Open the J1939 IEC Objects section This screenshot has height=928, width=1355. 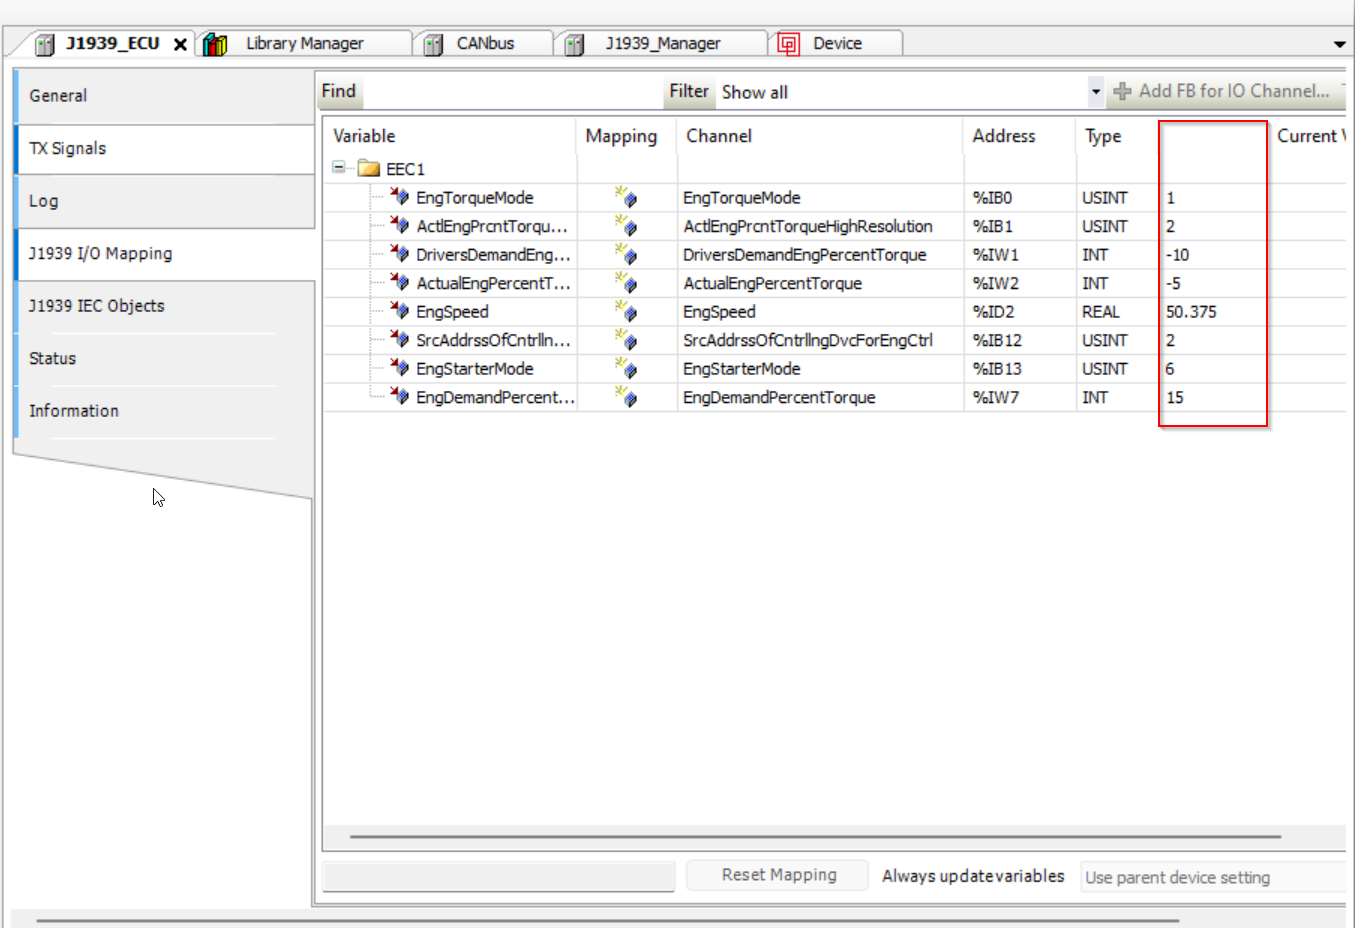(97, 306)
